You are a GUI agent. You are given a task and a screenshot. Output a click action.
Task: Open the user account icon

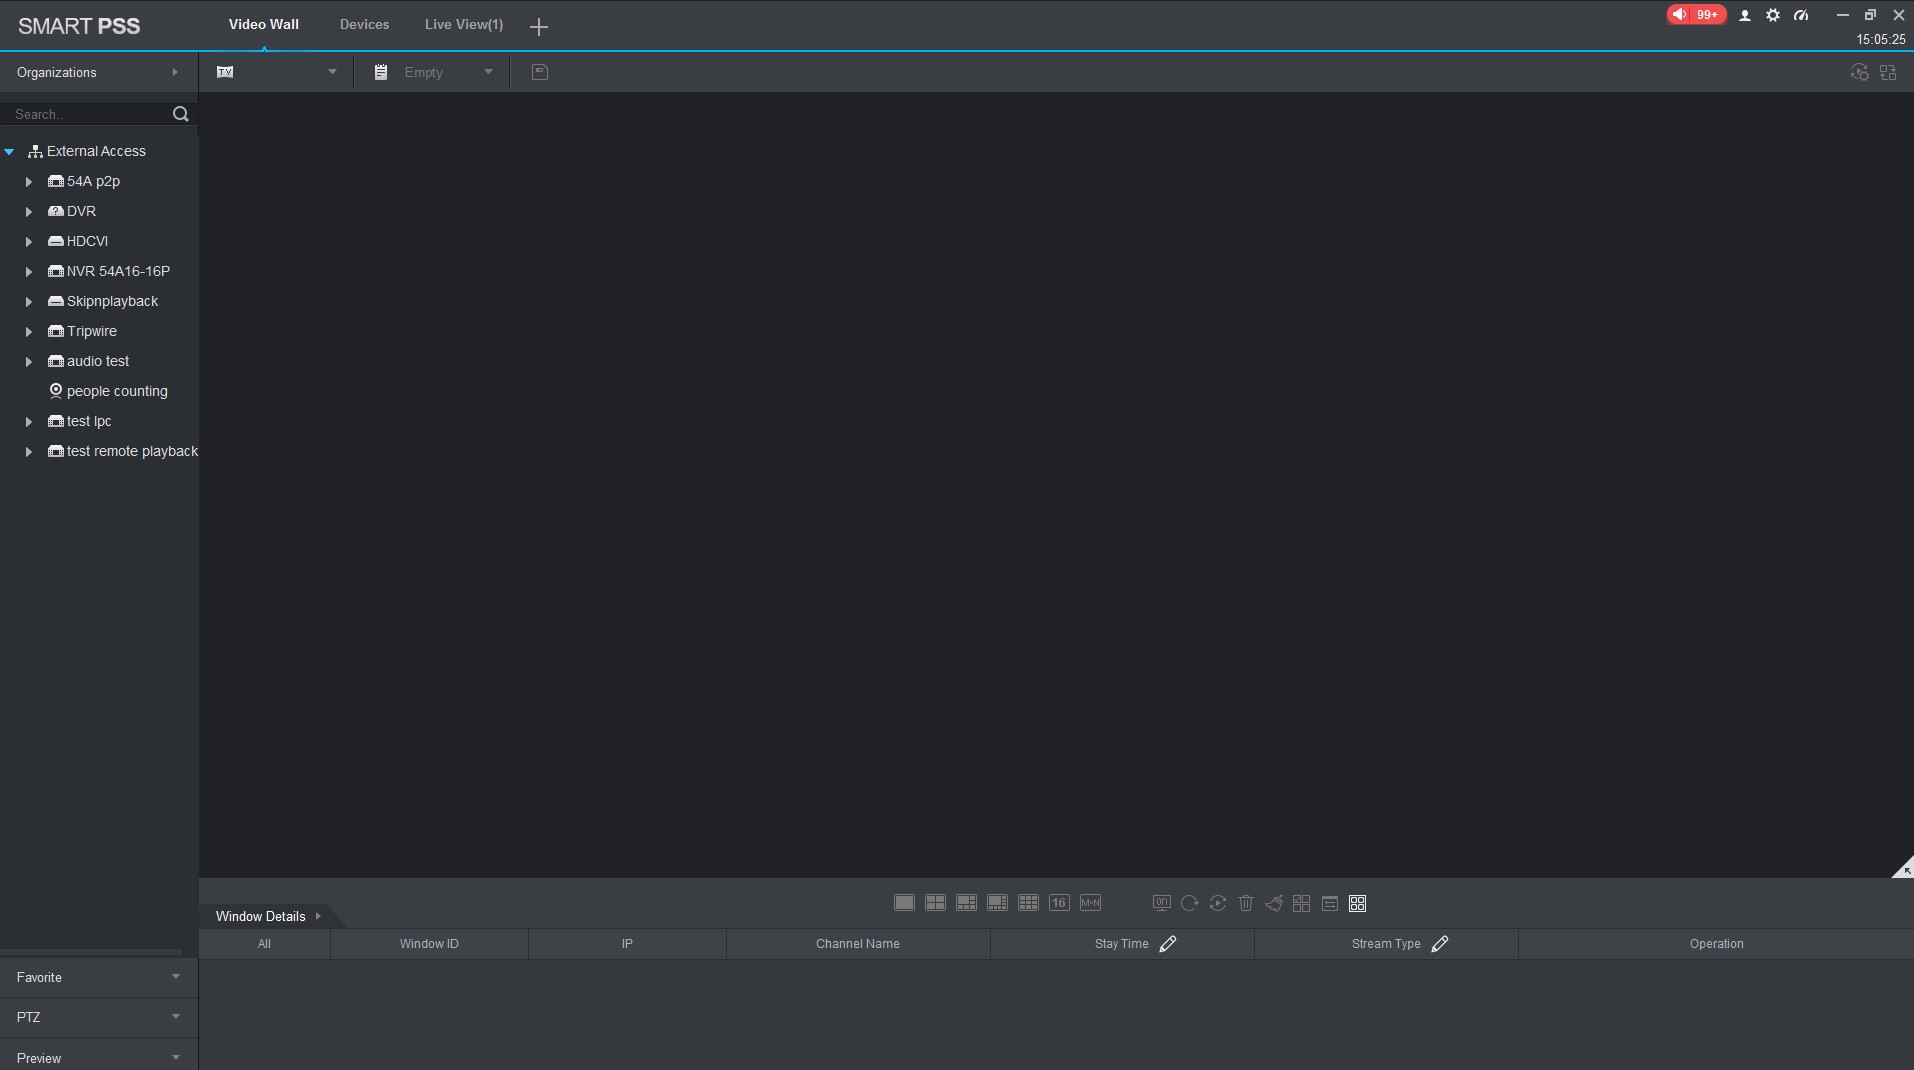pyautogui.click(x=1745, y=15)
